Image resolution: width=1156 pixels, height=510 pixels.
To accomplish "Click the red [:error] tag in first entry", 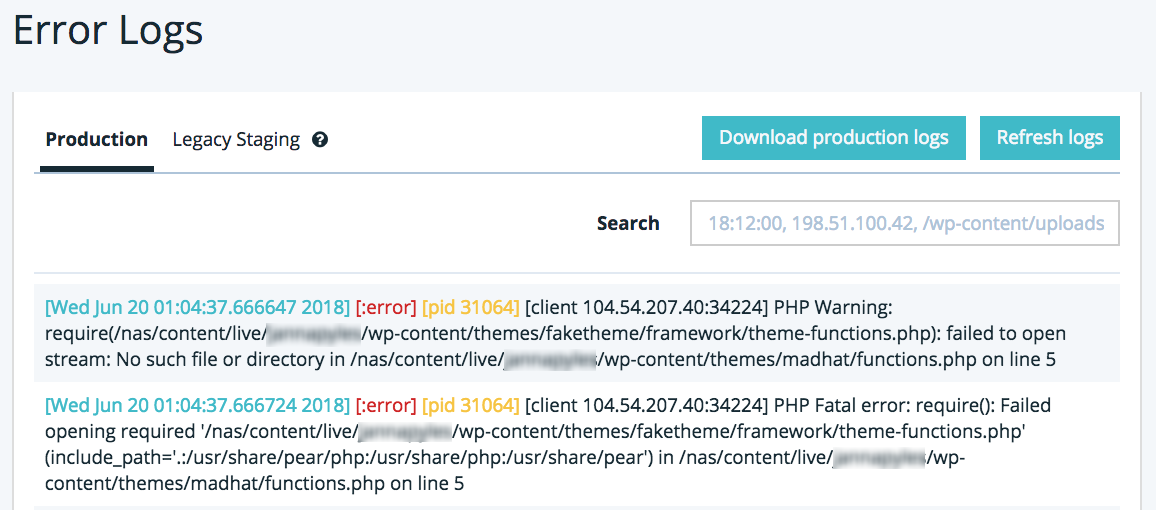I will [x=385, y=307].
